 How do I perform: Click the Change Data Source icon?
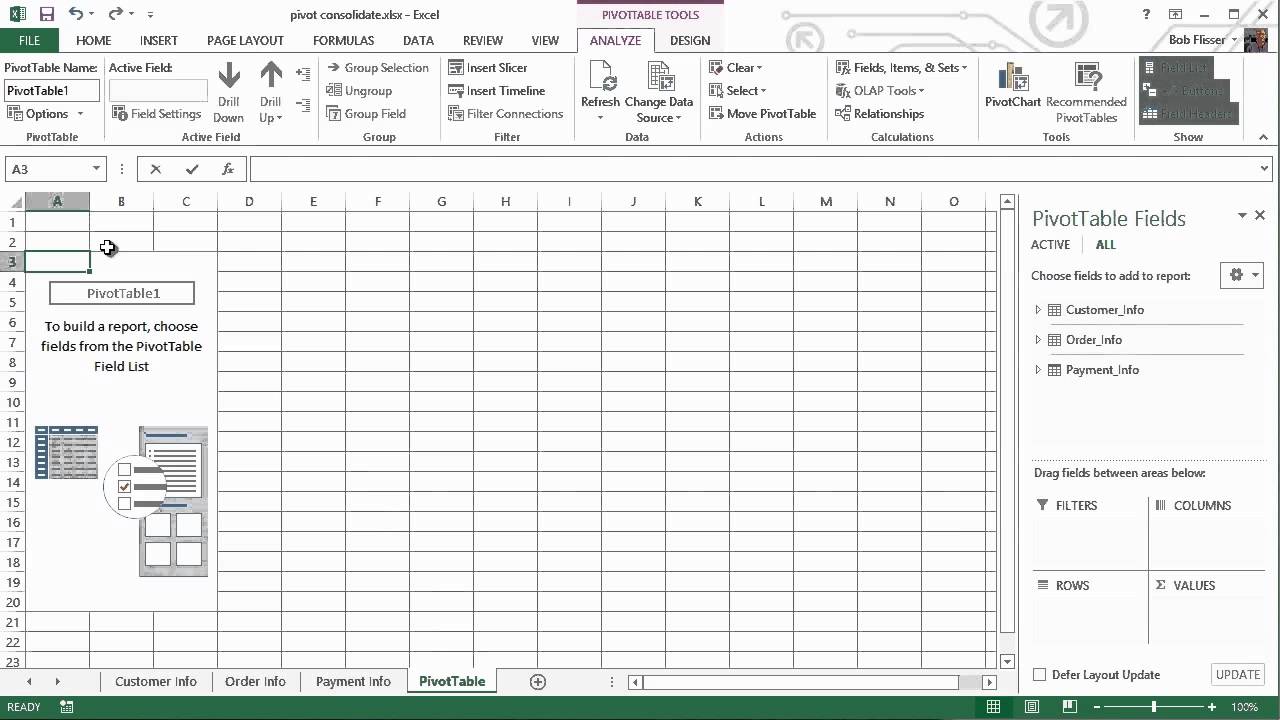coord(659,76)
